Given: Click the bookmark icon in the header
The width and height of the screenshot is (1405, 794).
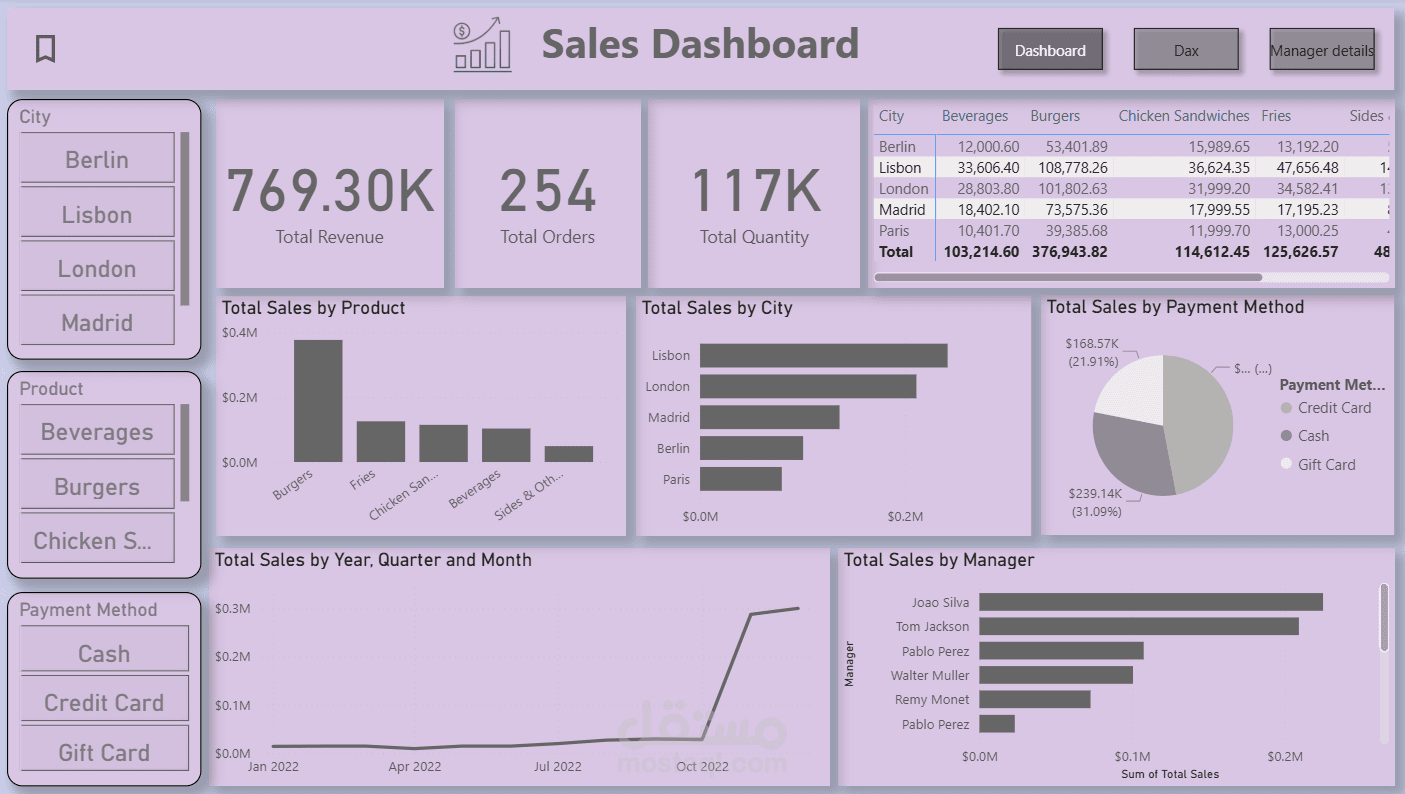Looking at the screenshot, I should 45,48.
